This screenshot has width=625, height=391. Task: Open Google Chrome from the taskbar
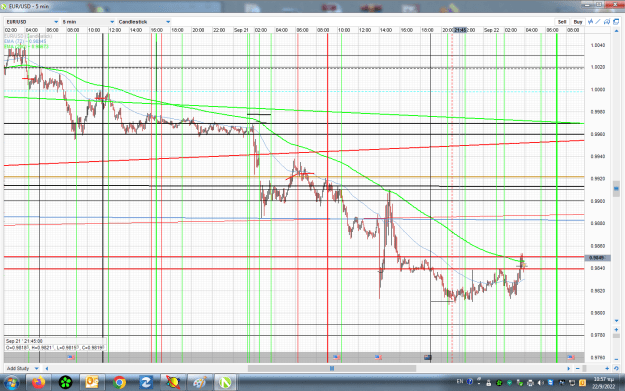click(x=119, y=383)
